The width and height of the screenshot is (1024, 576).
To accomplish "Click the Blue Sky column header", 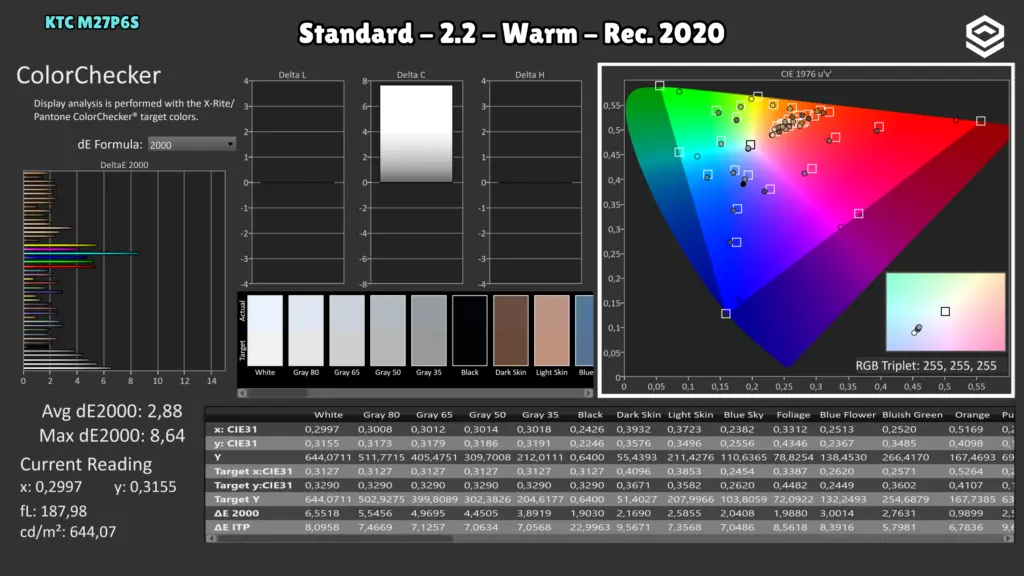I will [743, 415].
